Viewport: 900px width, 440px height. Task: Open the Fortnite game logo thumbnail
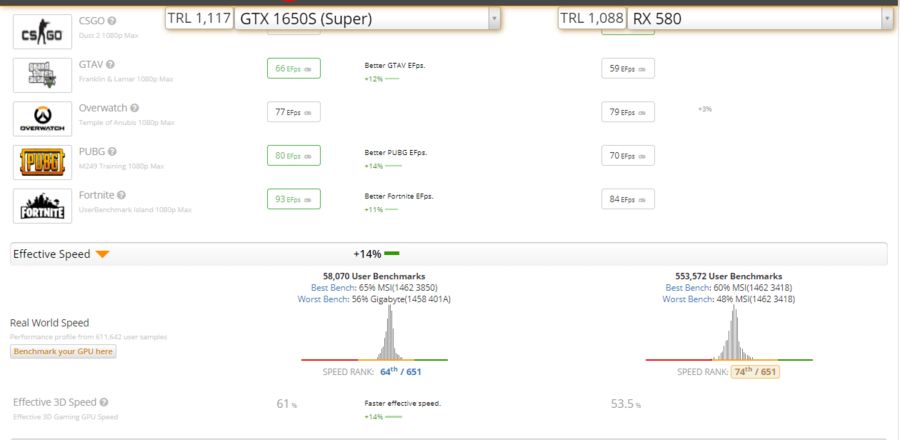click(x=42, y=206)
